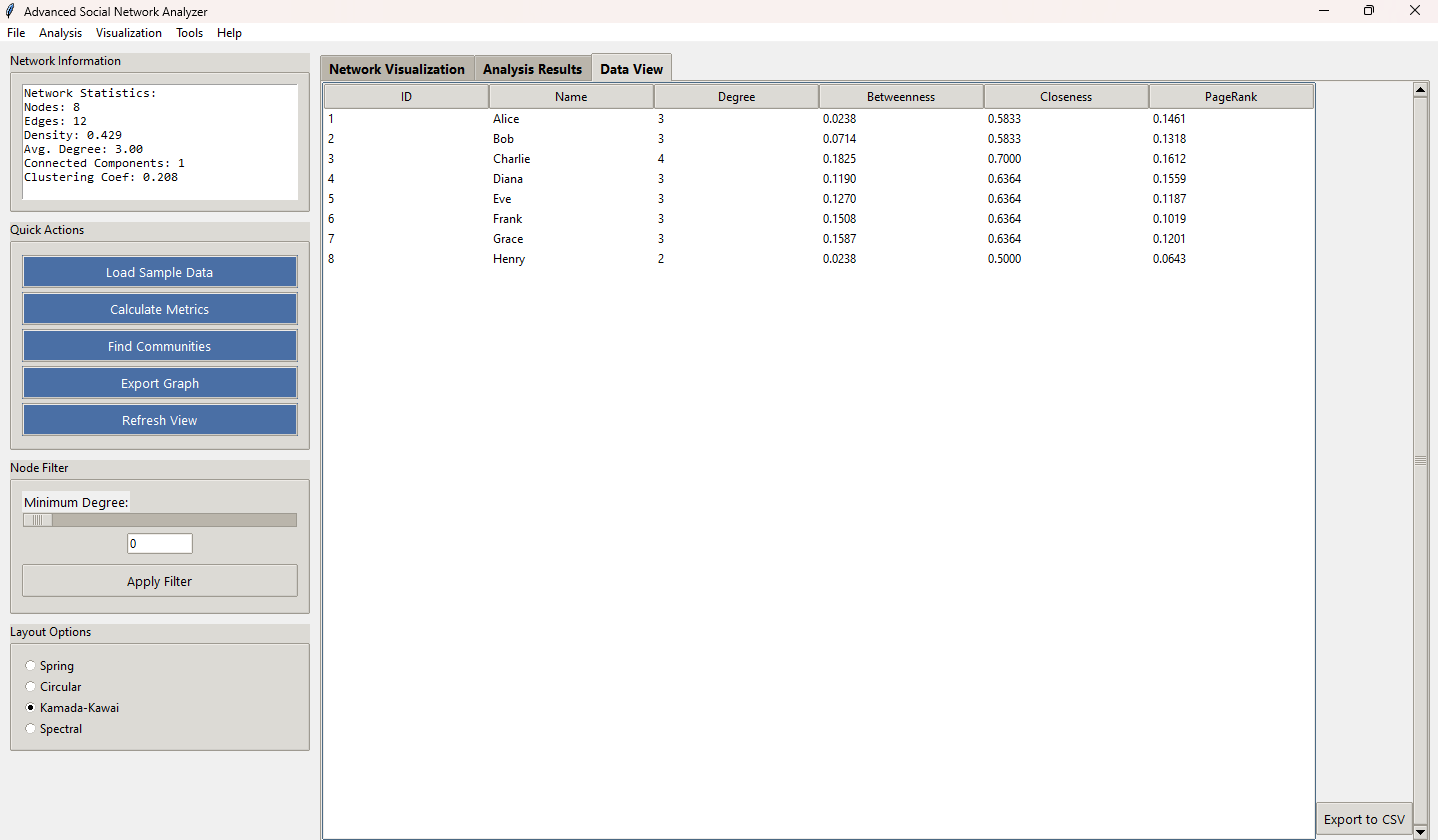The image size is (1438, 840).
Task: Switch to the Network Visualization tab
Action: click(x=397, y=69)
